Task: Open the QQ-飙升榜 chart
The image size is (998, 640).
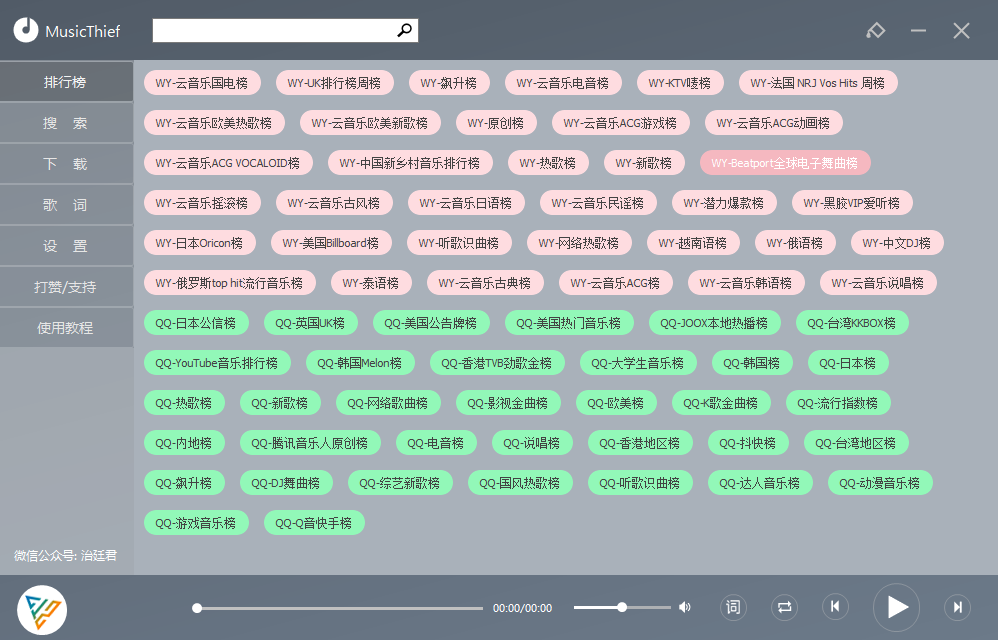Action: point(184,483)
